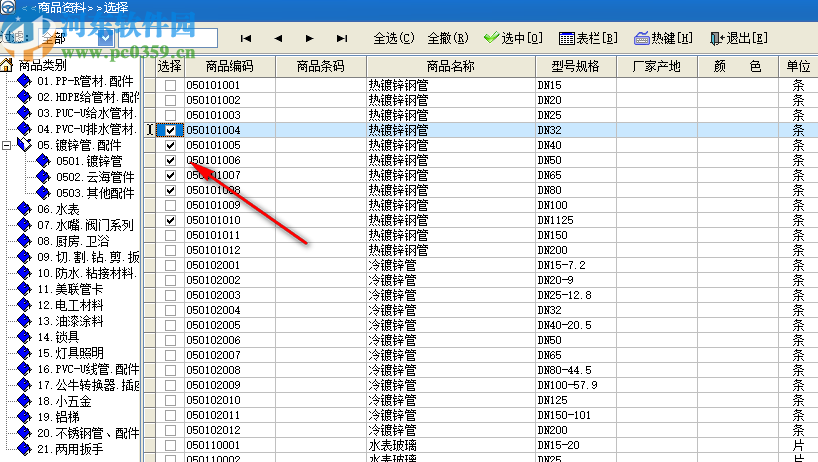Check the box for 050110001
This screenshot has height=462, width=818.
[x=171, y=445]
